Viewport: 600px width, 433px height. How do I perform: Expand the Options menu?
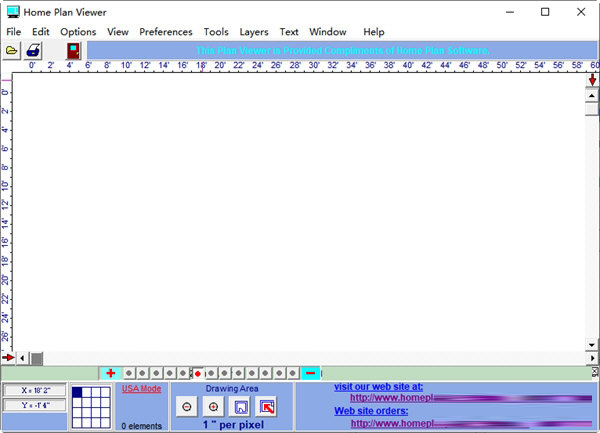tap(78, 32)
